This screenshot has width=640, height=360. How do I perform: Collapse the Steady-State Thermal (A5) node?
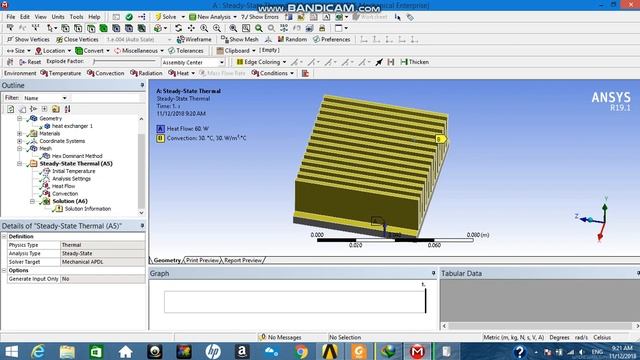(19, 164)
